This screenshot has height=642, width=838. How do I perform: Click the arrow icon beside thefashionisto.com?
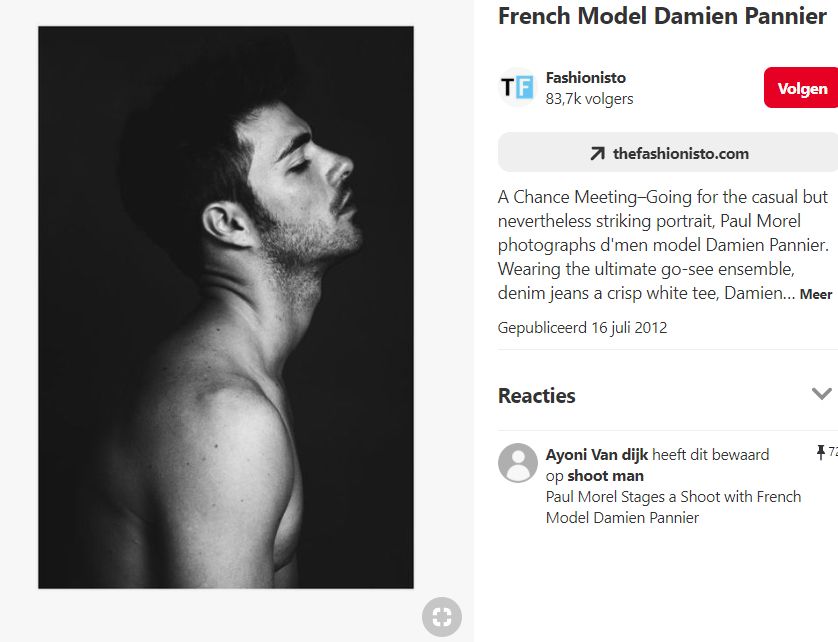click(x=597, y=153)
